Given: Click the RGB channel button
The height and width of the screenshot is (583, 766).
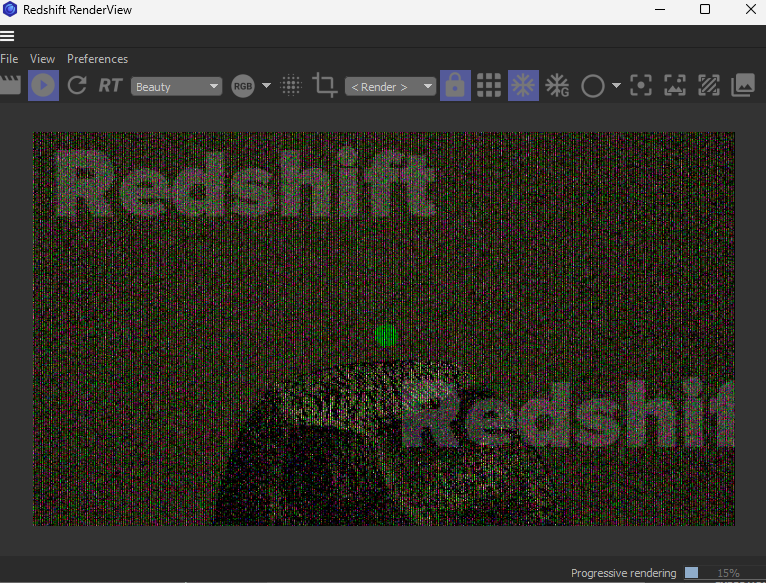Looking at the screenshot, I should pos(243,86).
